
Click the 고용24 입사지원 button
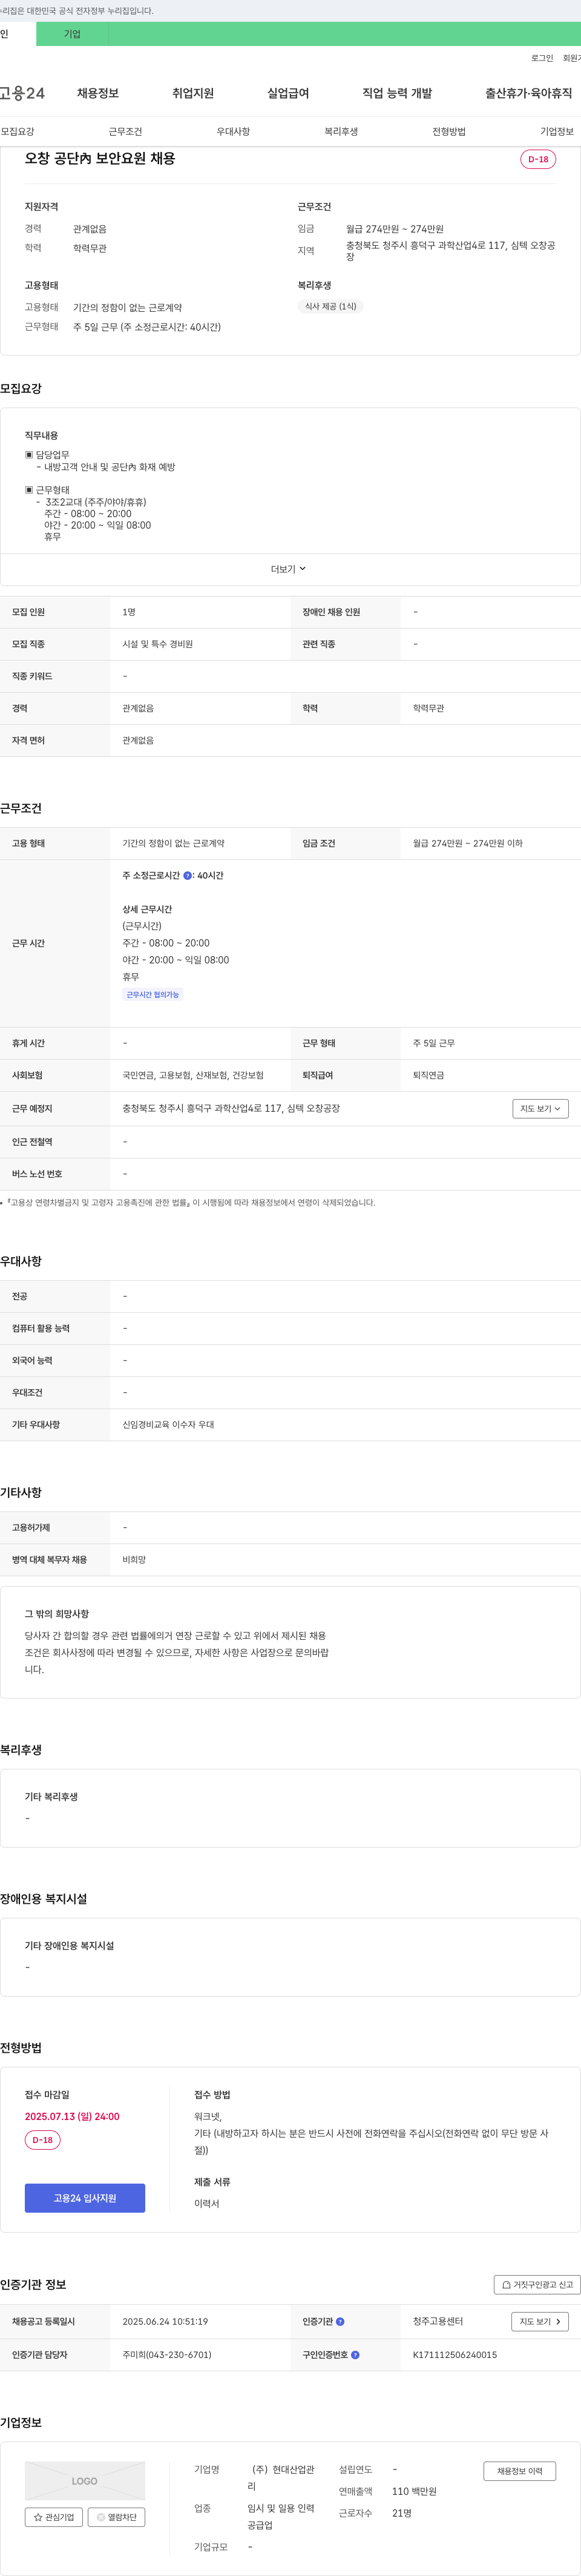85,2198
